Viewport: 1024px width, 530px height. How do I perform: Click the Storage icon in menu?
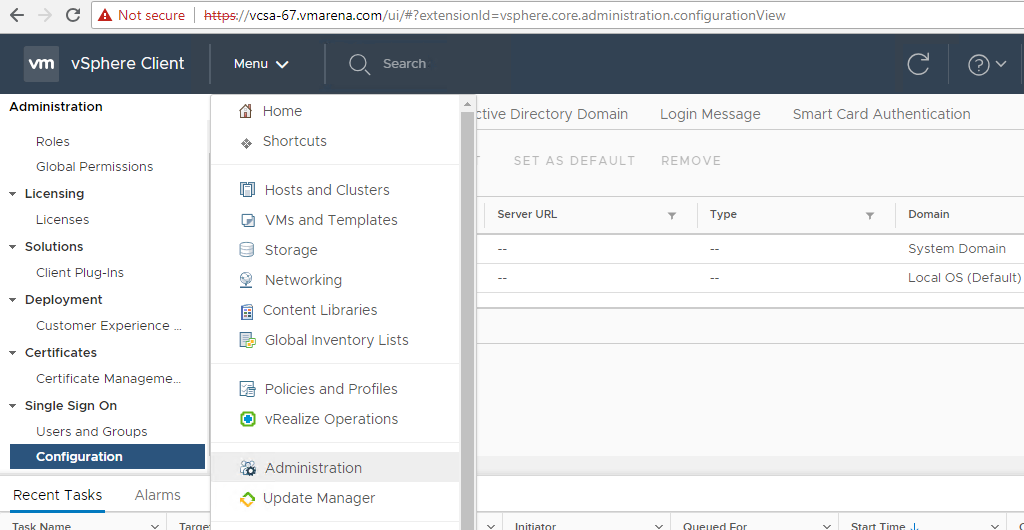(247, 250)
